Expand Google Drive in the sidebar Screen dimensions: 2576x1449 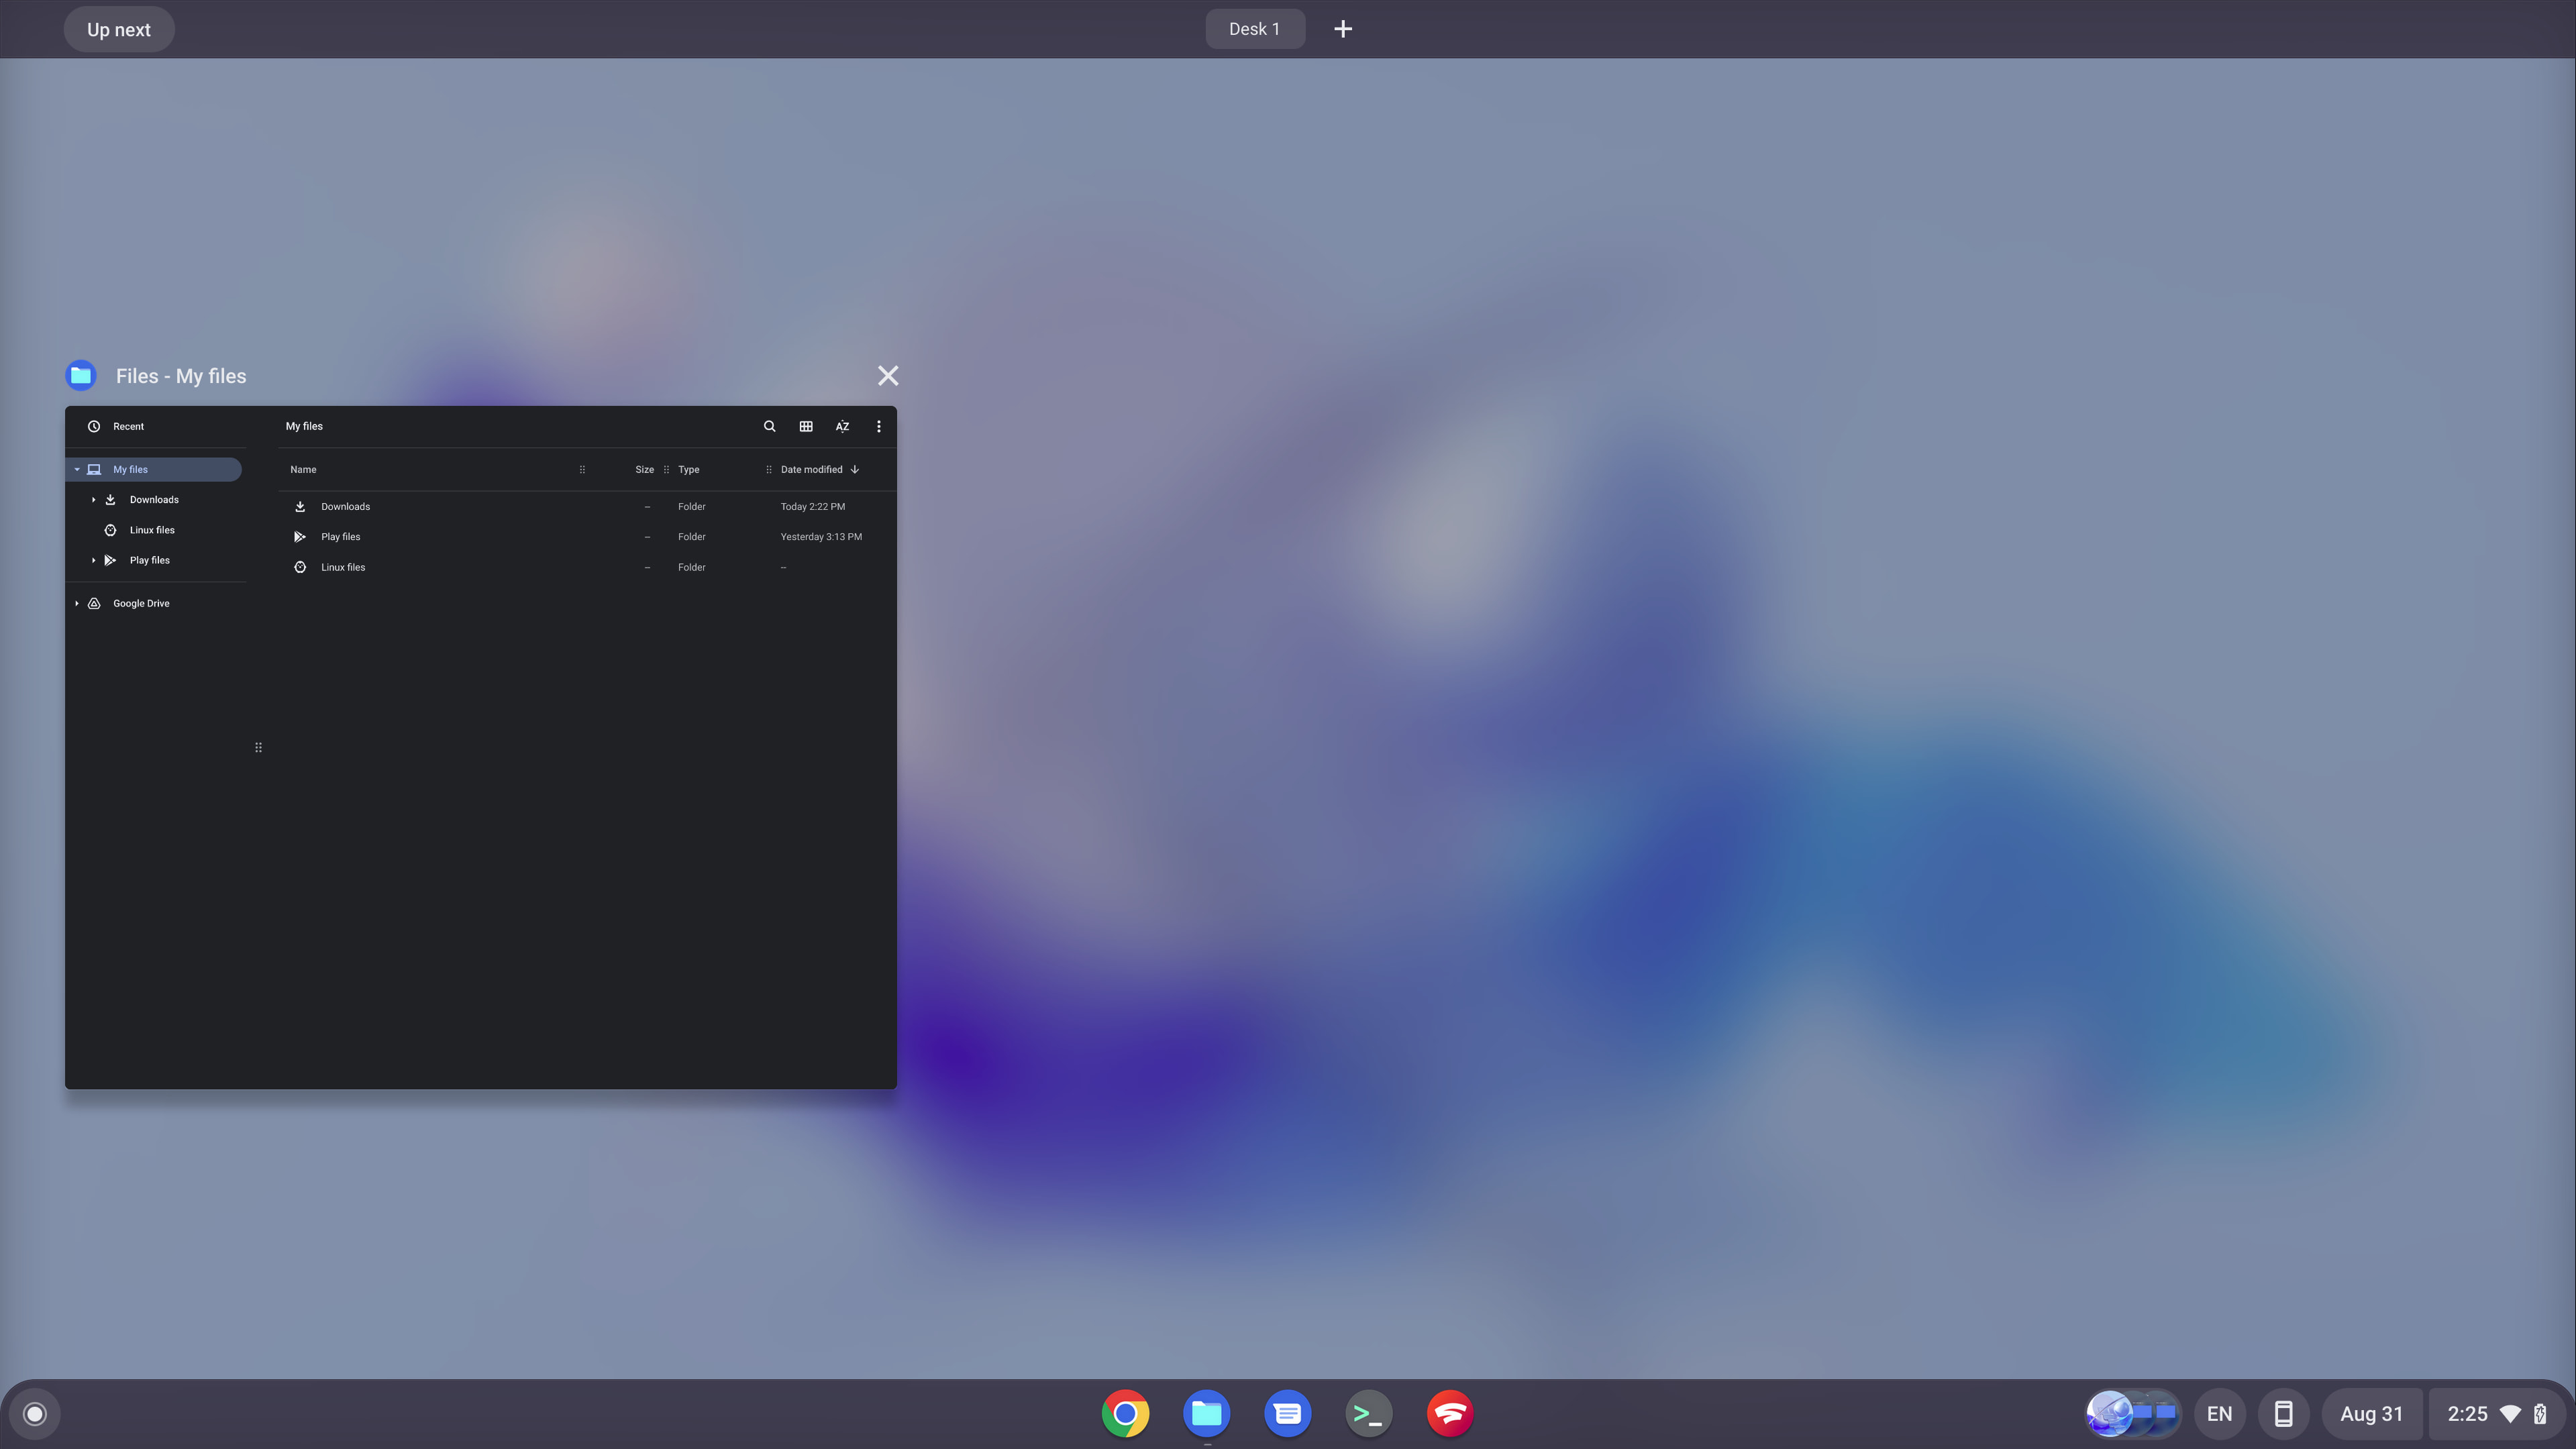(x=76, y=603)
